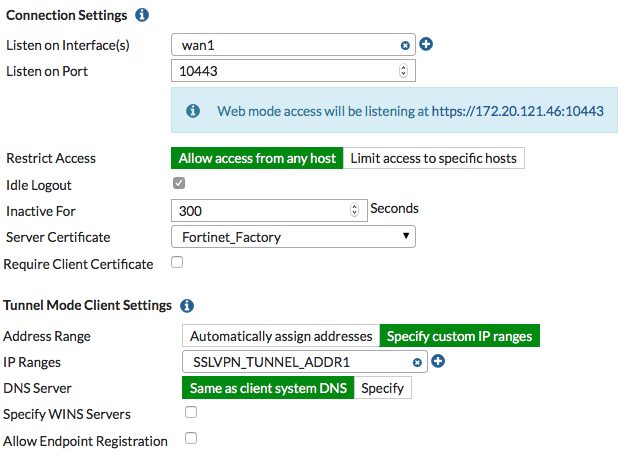The height and width of the screenshot is (455, 630).
Task: Remove wan1 from the interface list
Action: pos(405,46)
